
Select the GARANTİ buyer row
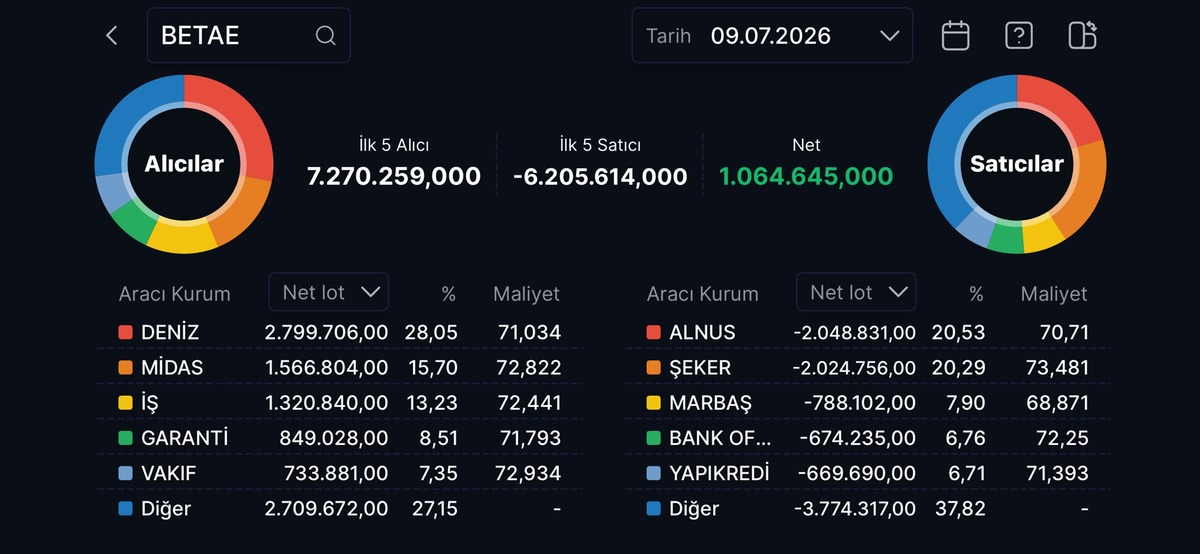tap(340, 438)
